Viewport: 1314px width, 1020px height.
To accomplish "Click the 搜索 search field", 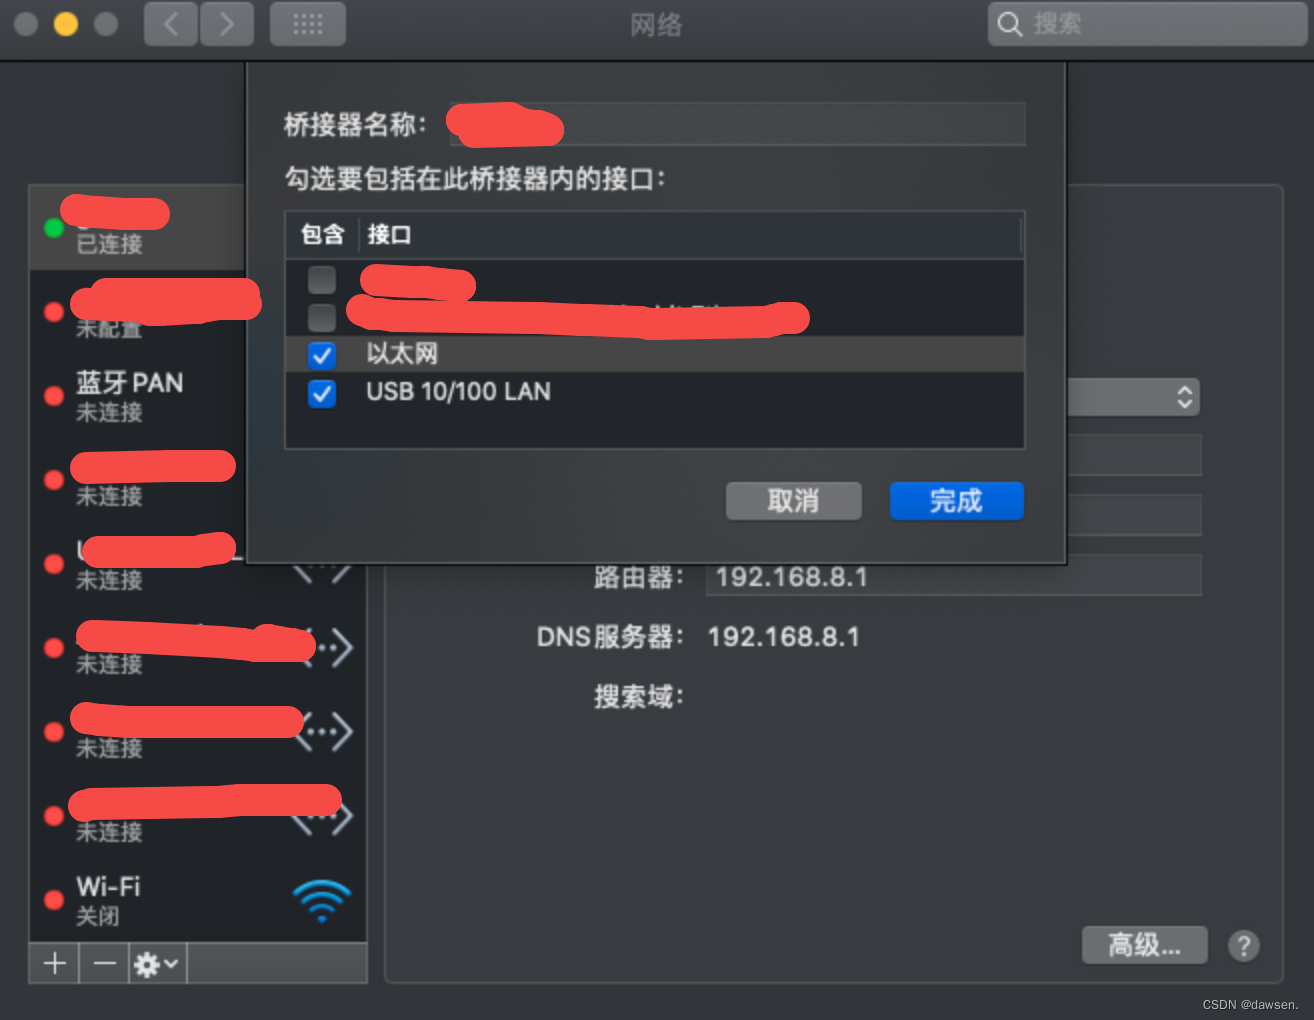I will 1148,24.
